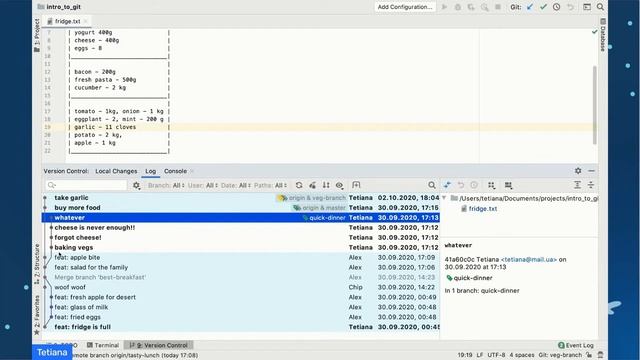Open the Terminal tool window tab
Image resolution: width=640 pixels, height=360 pixels.
click(x=103, y=345)
